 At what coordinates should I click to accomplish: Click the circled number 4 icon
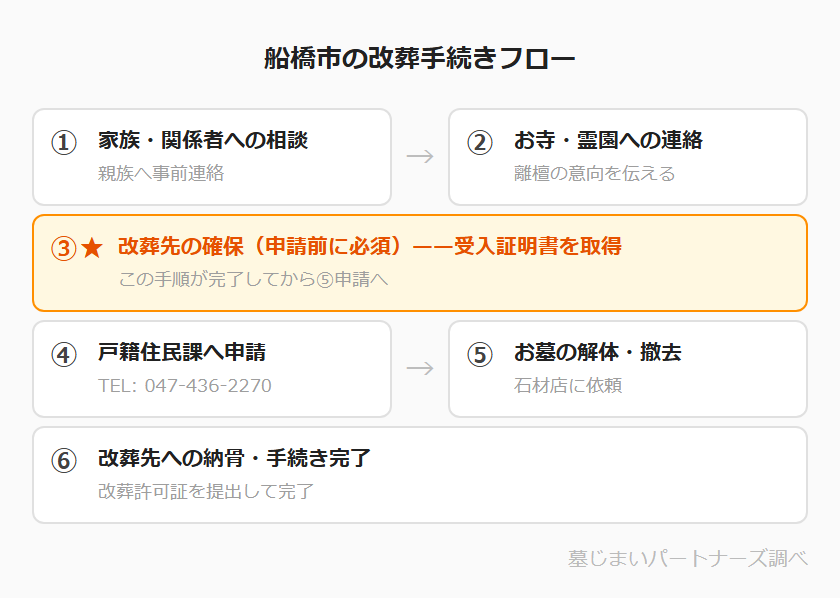64,354
